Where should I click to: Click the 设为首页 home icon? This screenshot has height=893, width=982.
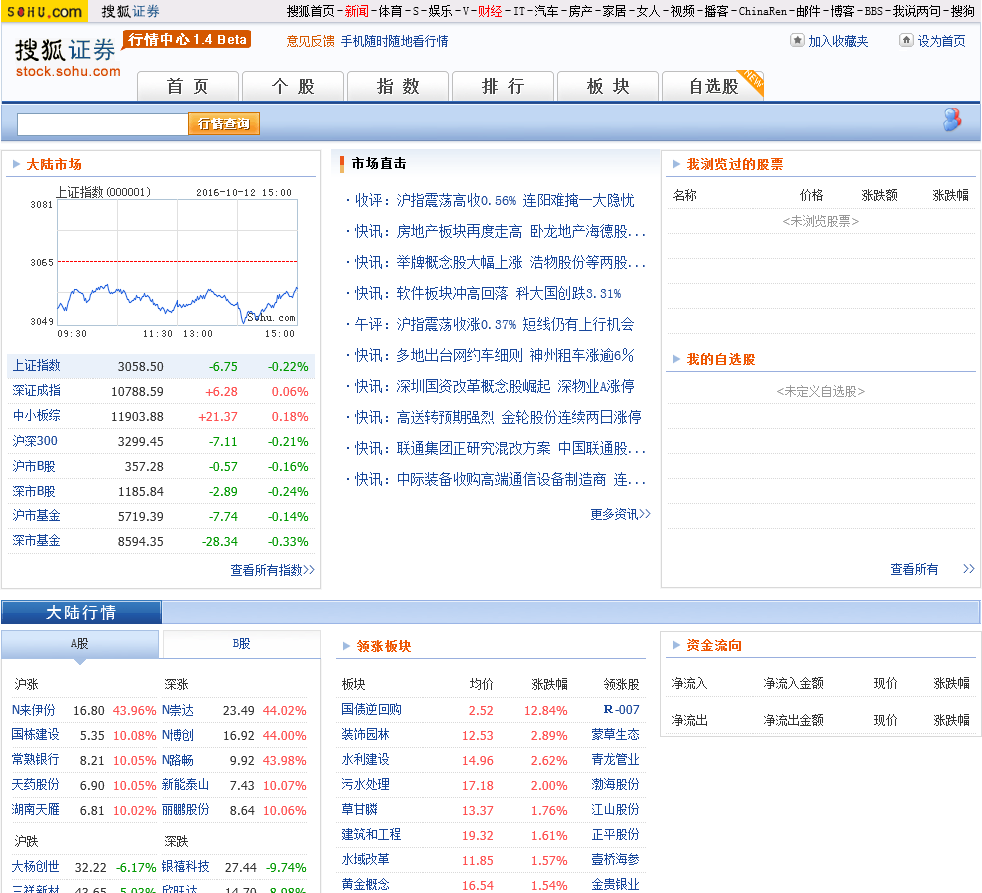[x=906, y=41]
